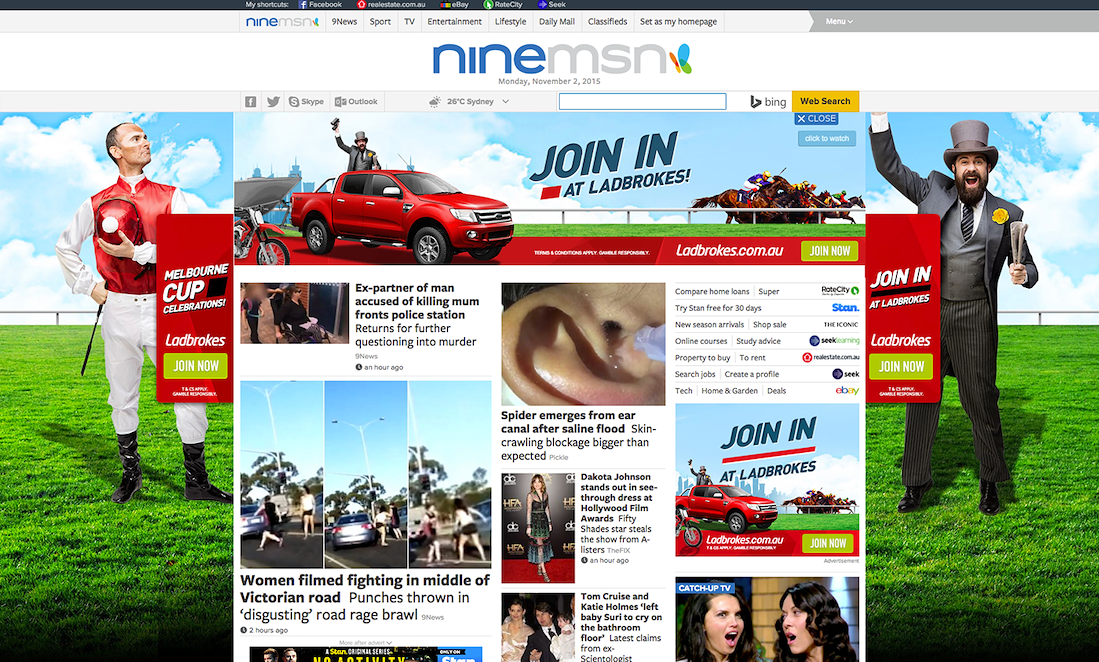This screenshot has height=662, width=1099.
Task: Click the Stan. logo in the links panel
Action: [x=845, y=308]
